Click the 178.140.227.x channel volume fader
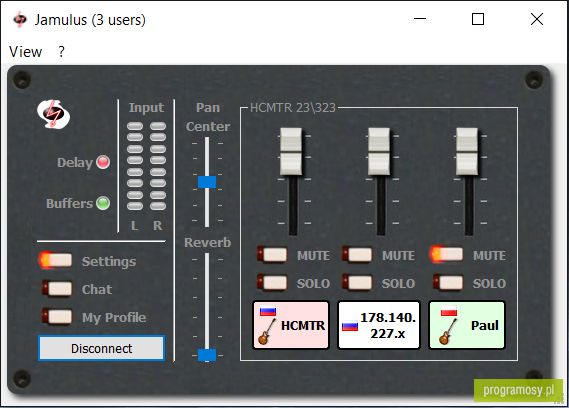This screenshot has width=569, height=408. (379, 151)
